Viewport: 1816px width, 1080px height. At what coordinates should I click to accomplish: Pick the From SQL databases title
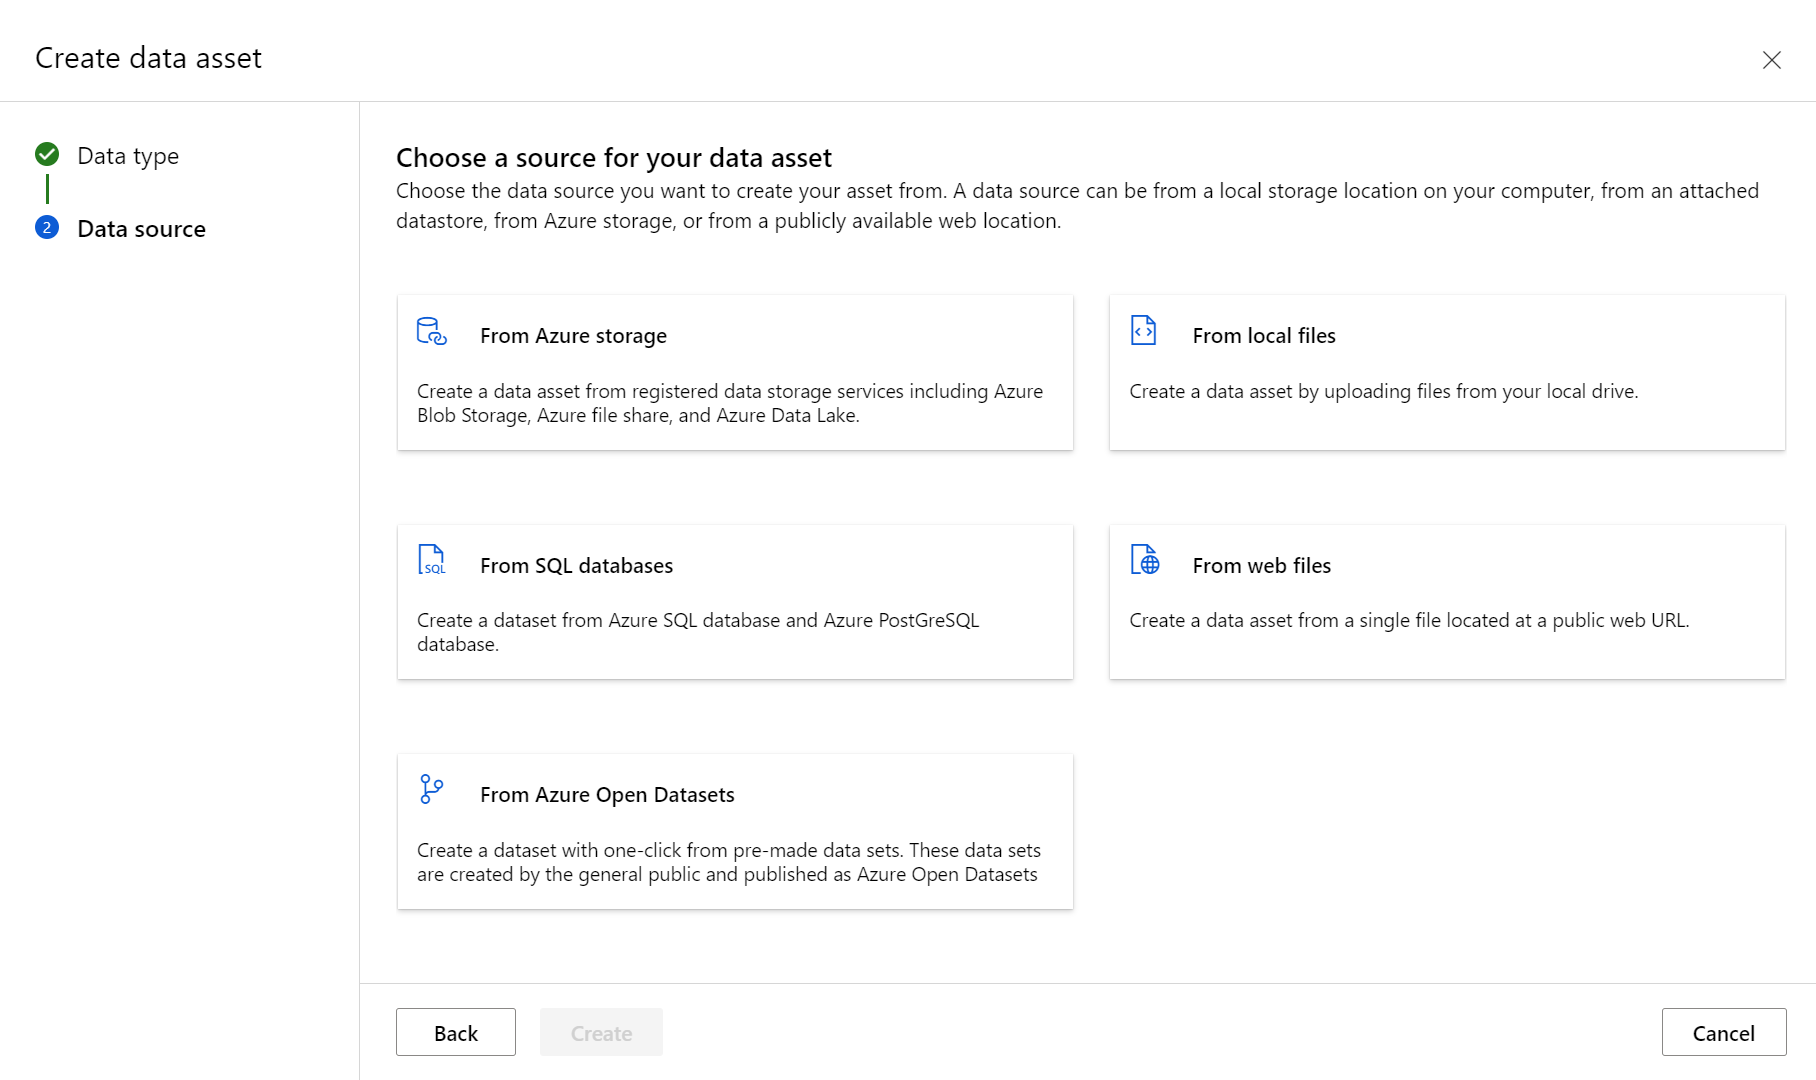click(576, 566)
